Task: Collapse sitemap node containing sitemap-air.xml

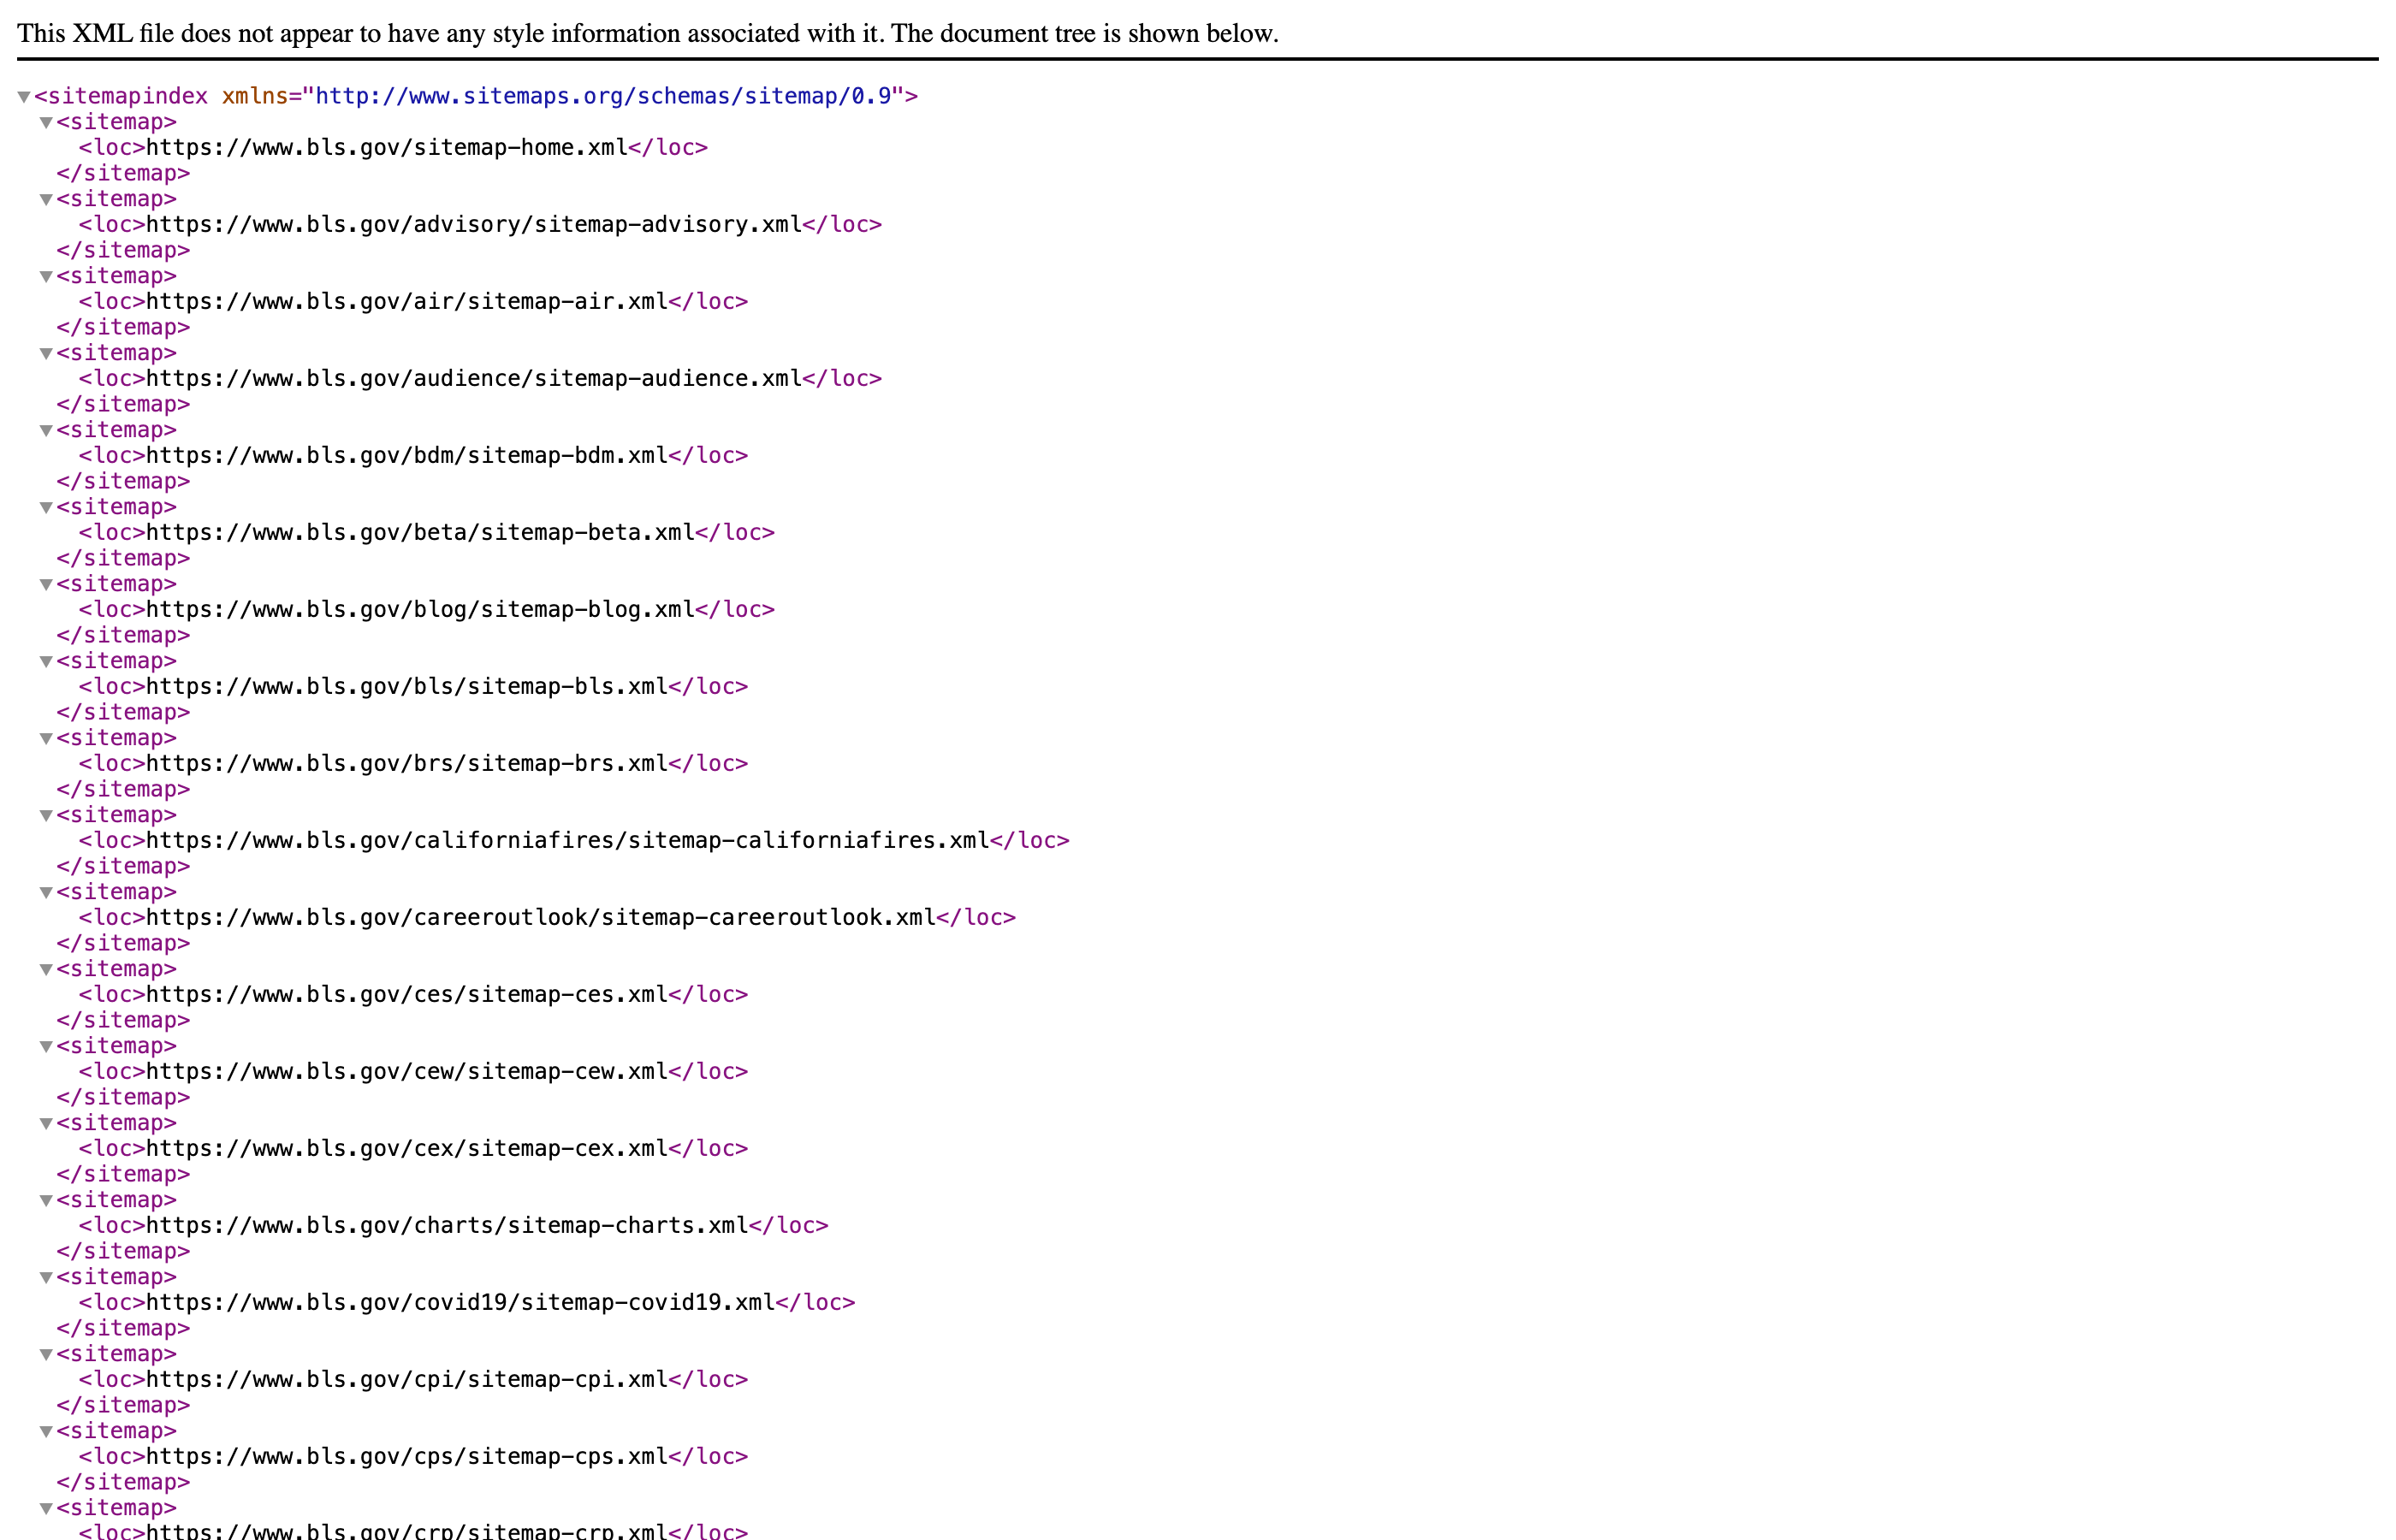Action: (x=46, y=277)
